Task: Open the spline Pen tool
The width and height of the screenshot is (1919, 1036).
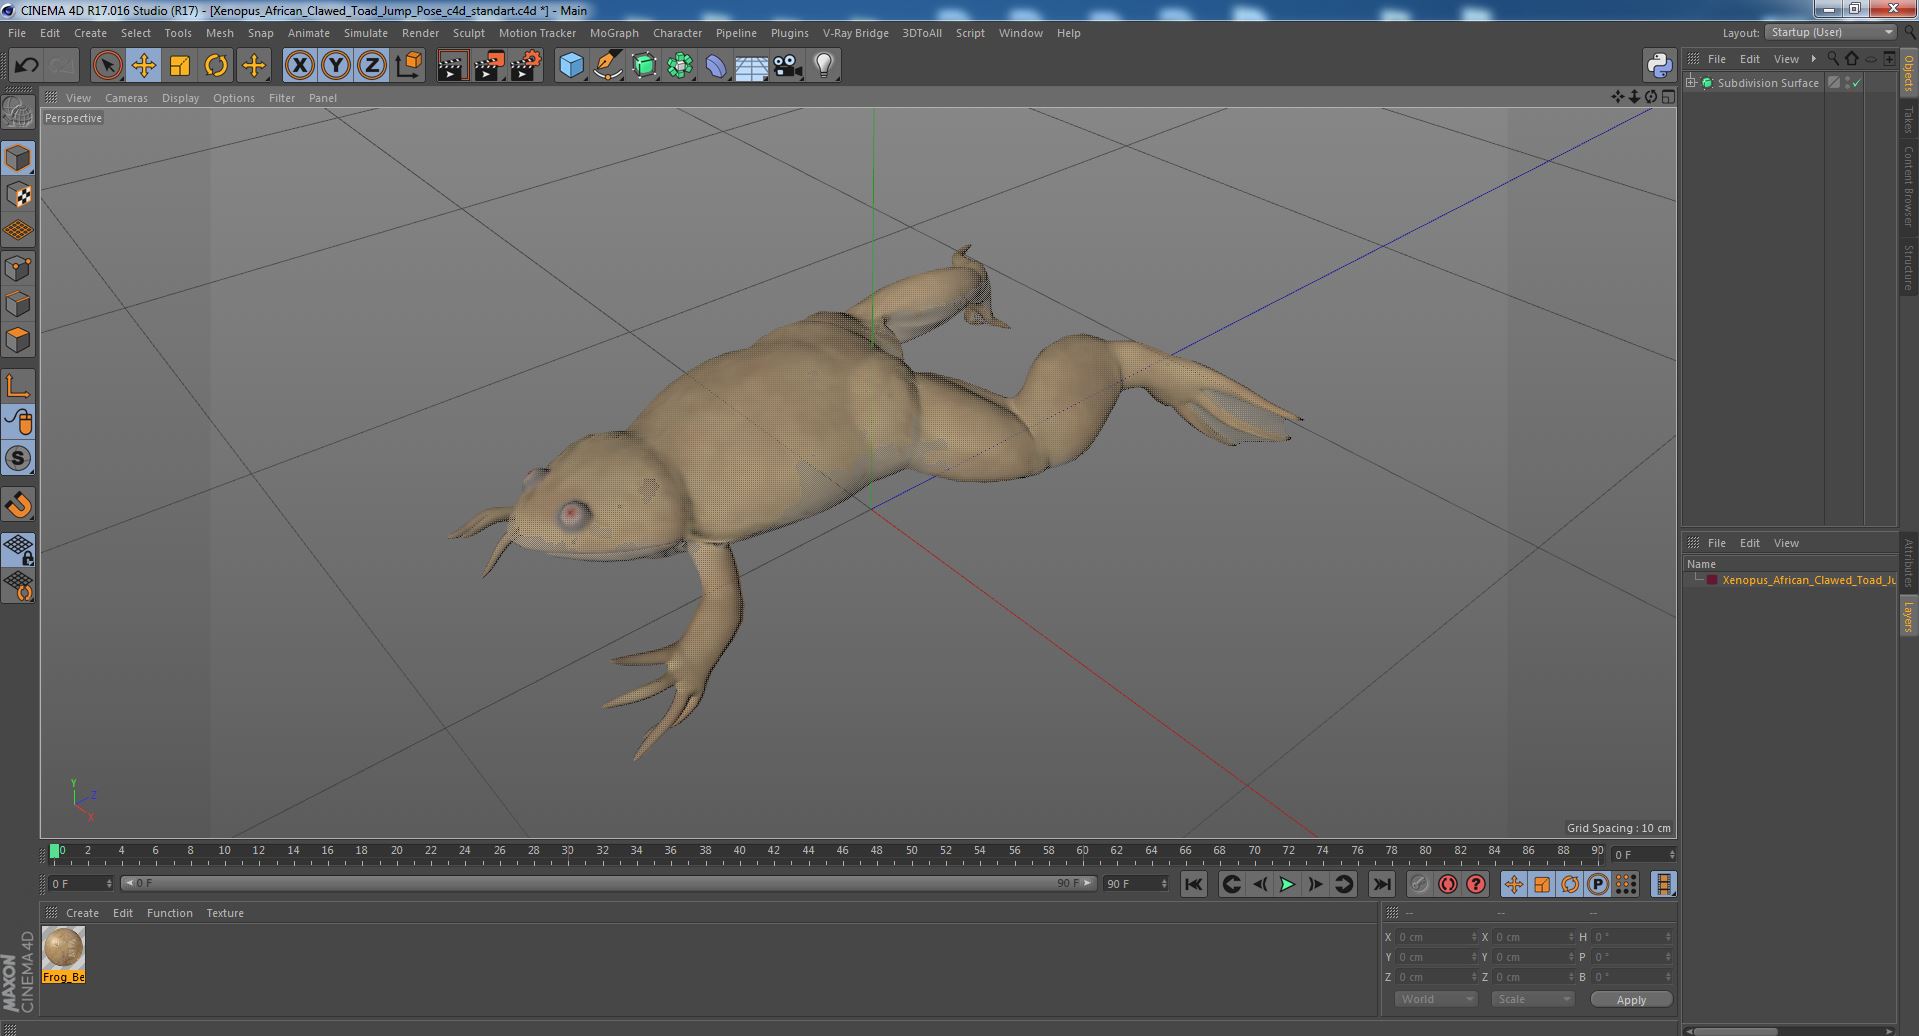Action: pyautogui.click(x=607, y=66)
